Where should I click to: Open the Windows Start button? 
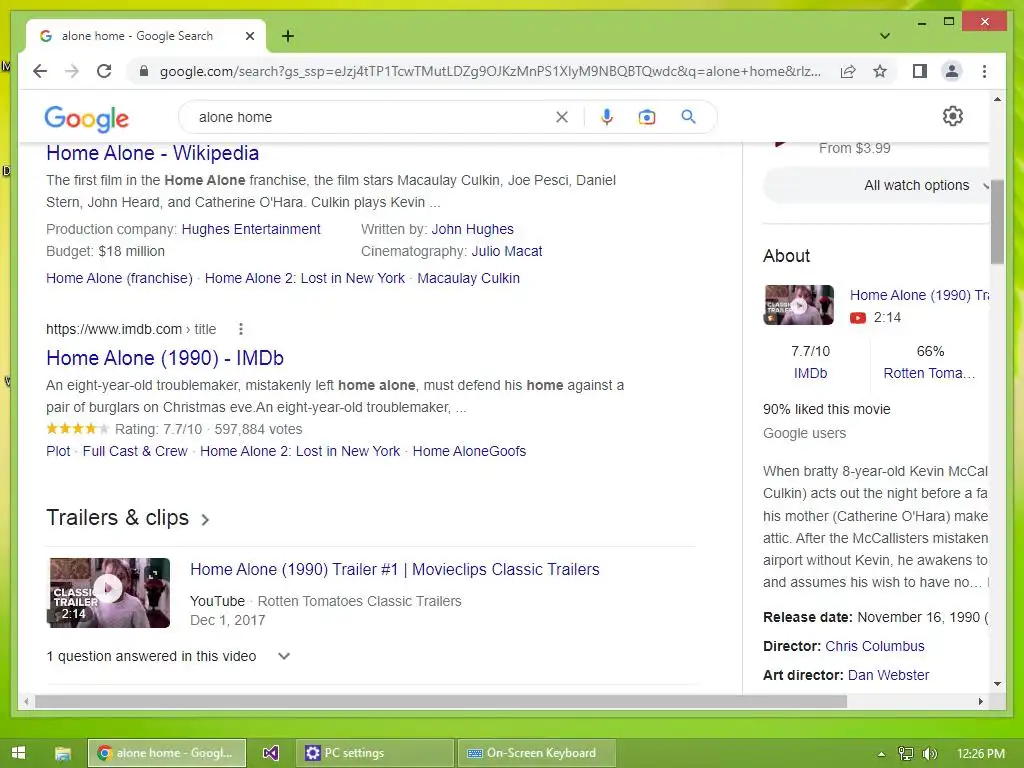18,753
